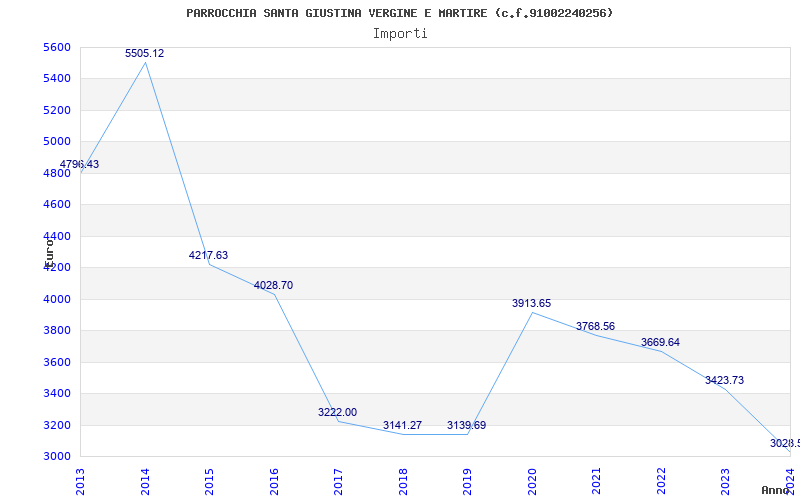The width and height of the screenshot is (800, 500).
Task: Select the year 2023 on the axis
Action: pyautogui.click(x=726, y=482)
